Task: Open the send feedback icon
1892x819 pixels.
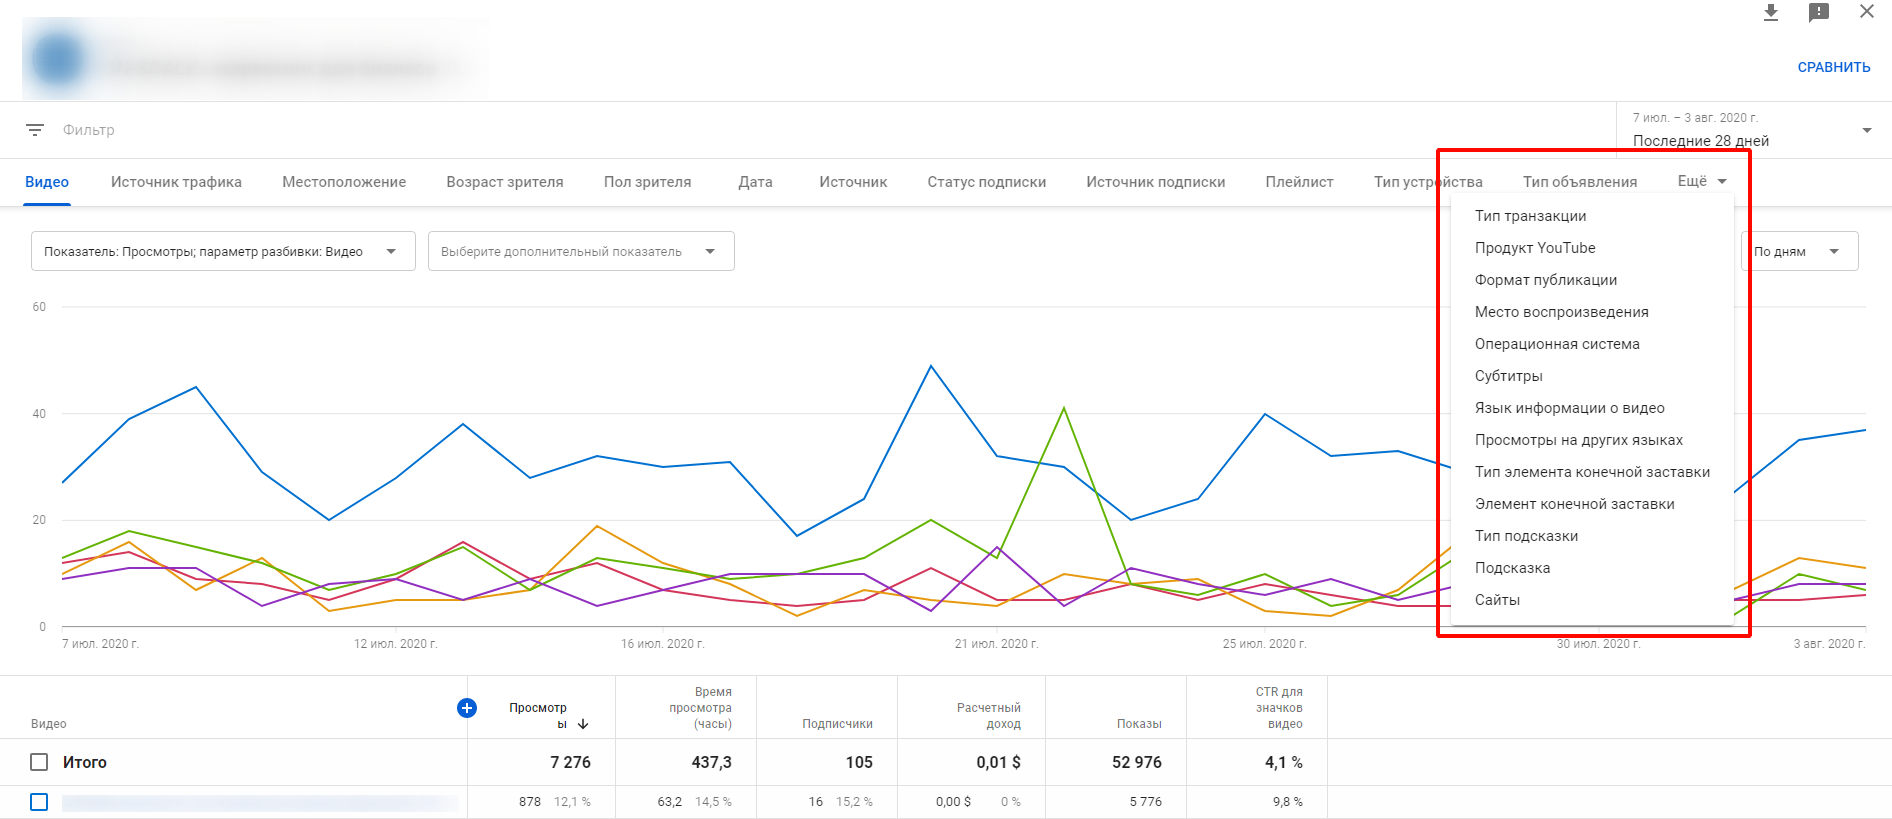Action: coord(1819,12)
